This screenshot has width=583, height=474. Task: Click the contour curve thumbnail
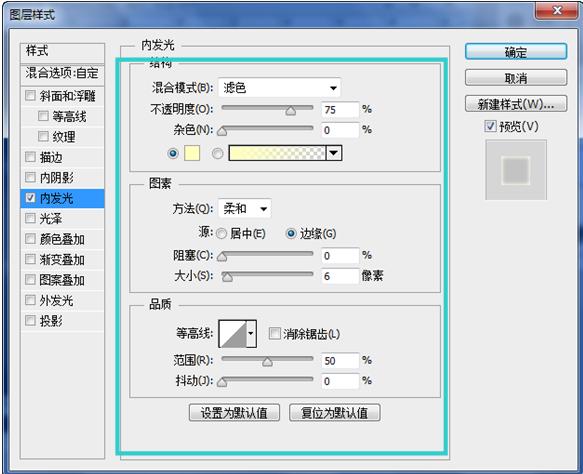(x=233, y=334)
